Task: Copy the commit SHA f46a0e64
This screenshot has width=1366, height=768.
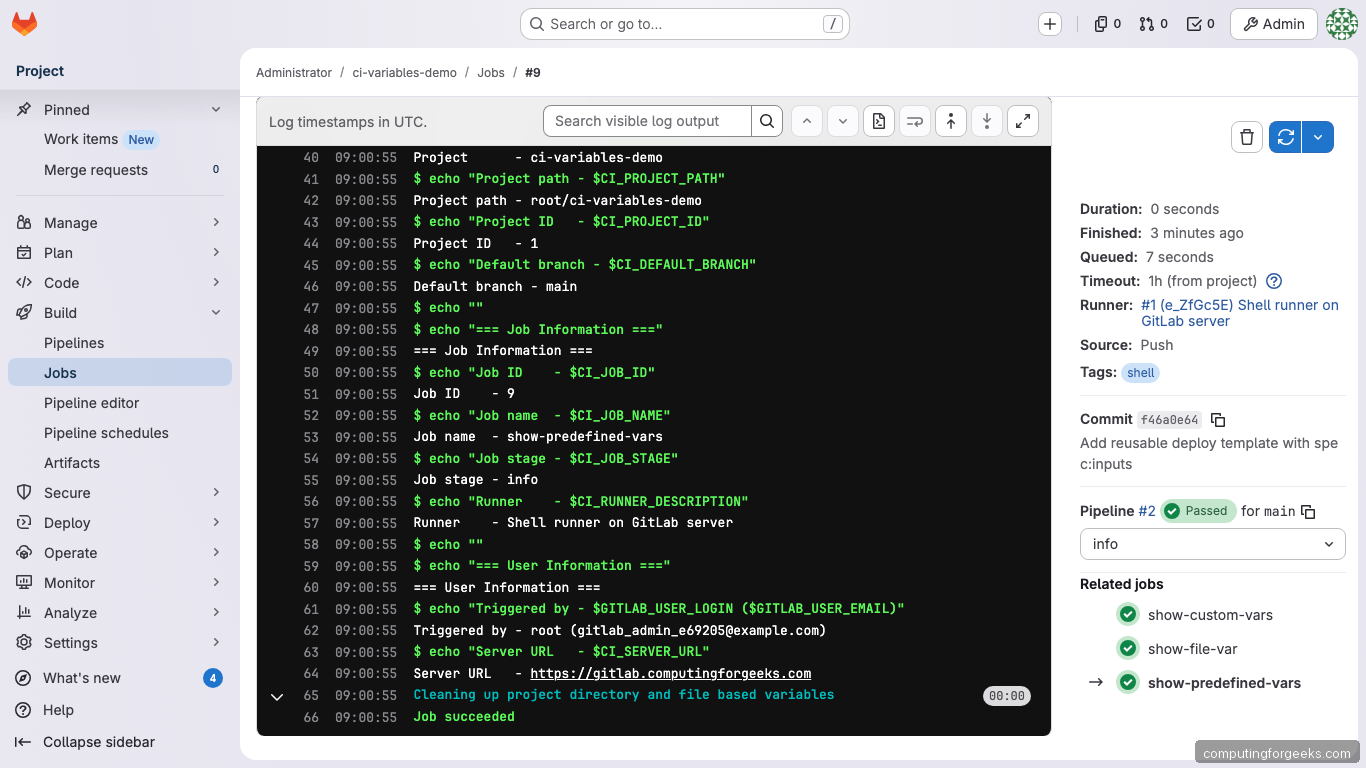Action: click(1217, 419)
